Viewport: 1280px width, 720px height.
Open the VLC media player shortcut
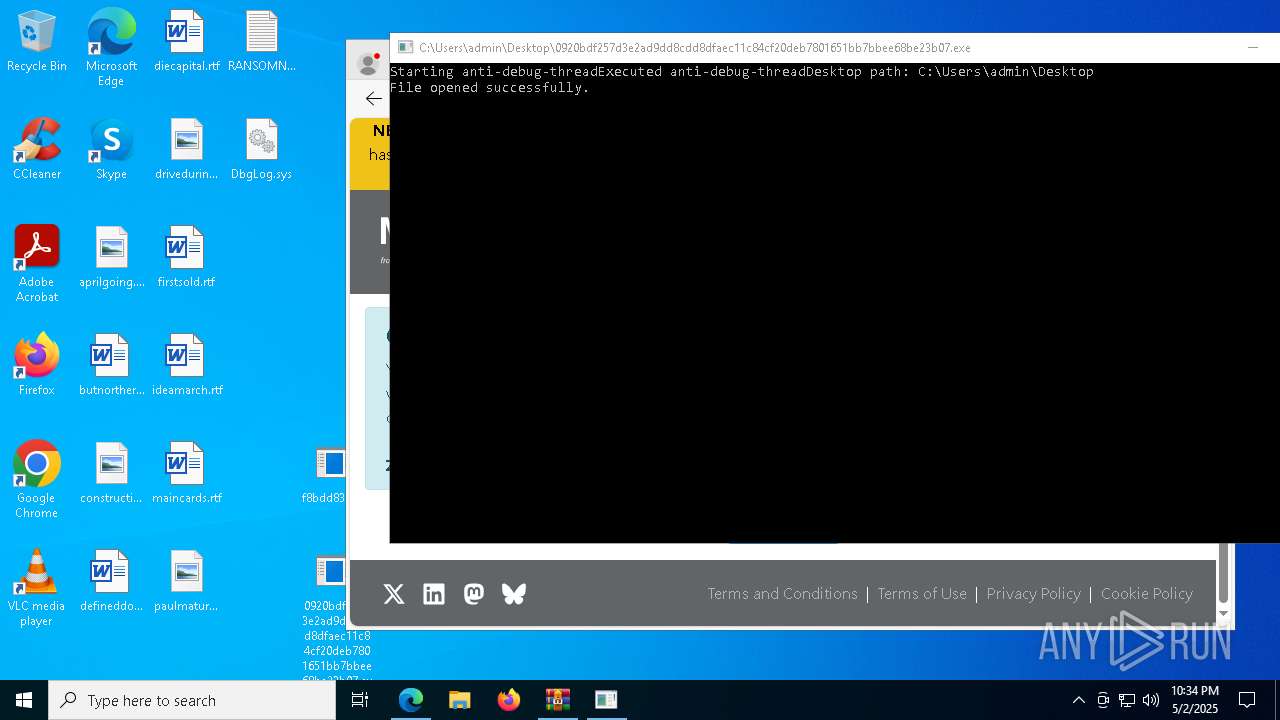click(36, 588)
